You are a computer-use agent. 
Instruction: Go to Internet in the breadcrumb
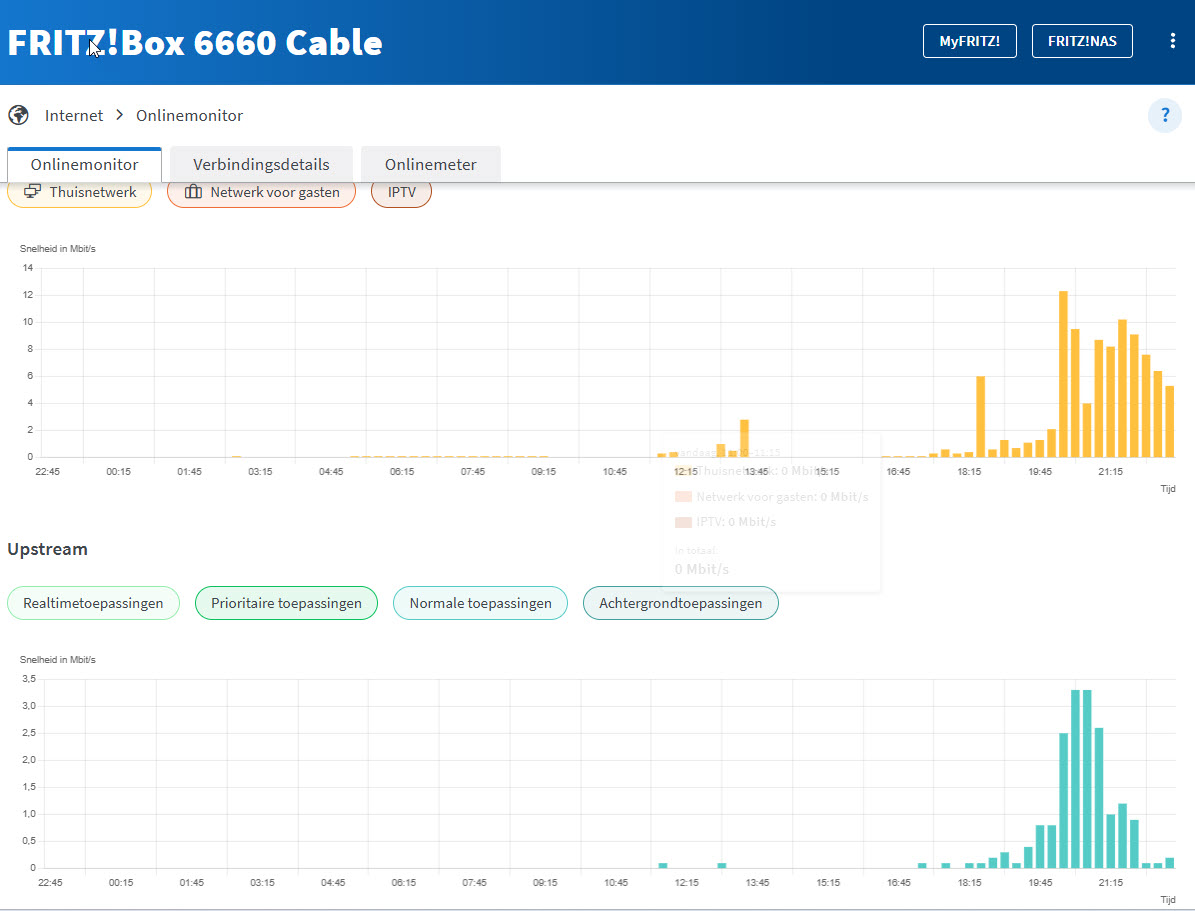tap(74, 116)
